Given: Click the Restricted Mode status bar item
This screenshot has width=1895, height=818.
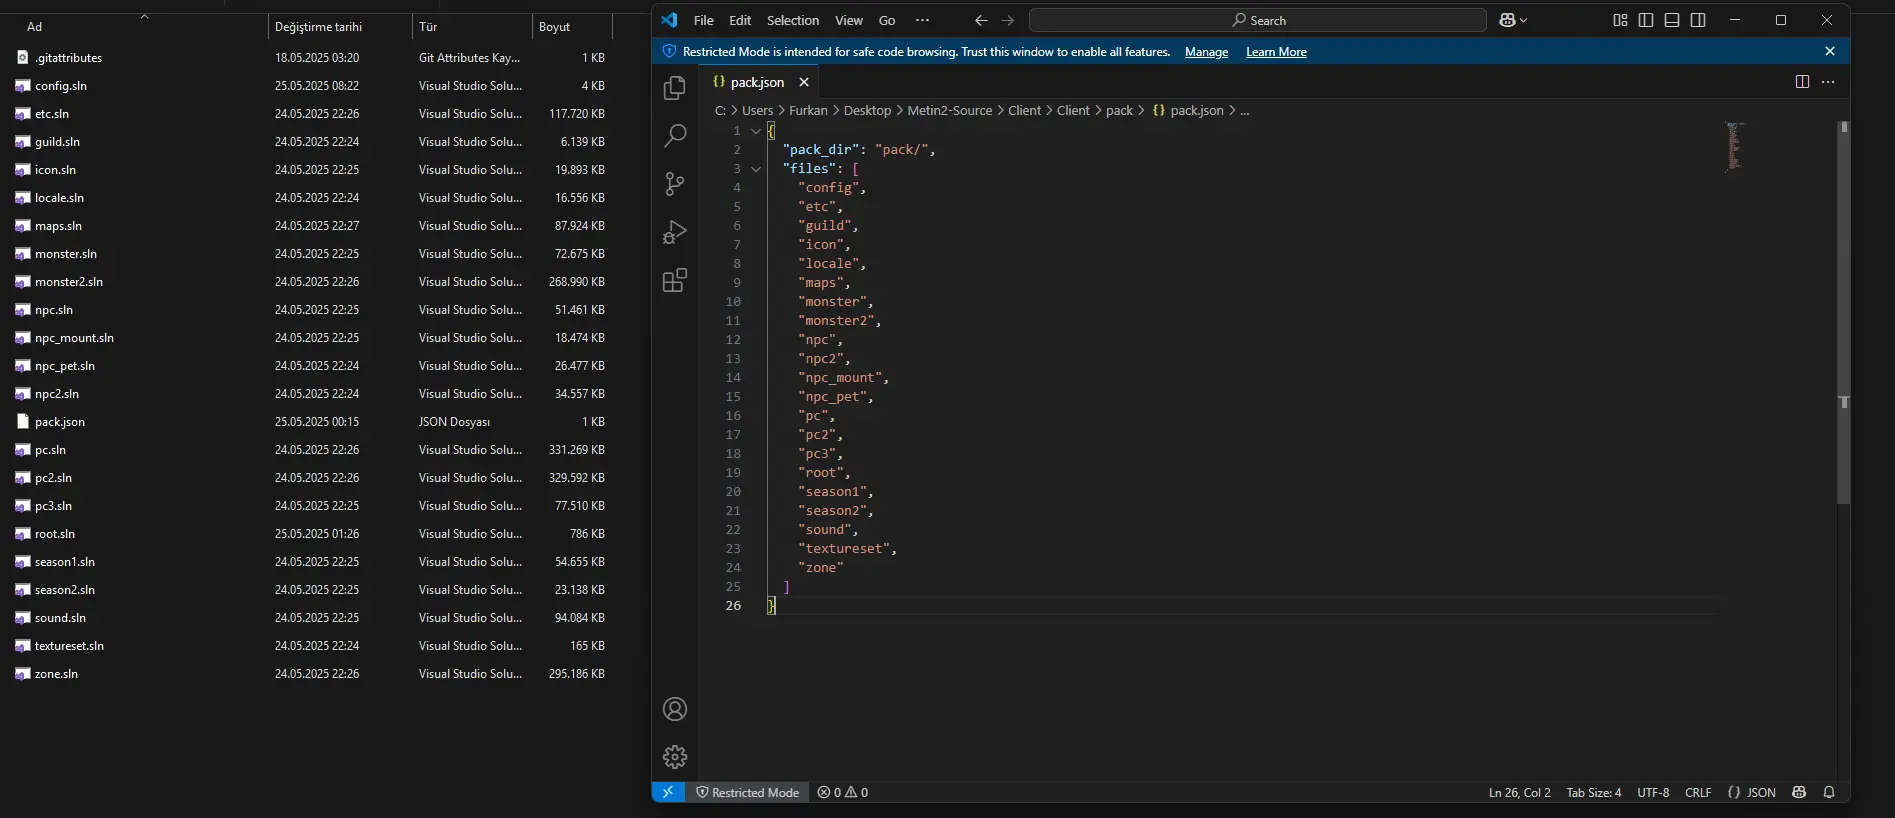Looking at the screenshot, I should point(748,792).
